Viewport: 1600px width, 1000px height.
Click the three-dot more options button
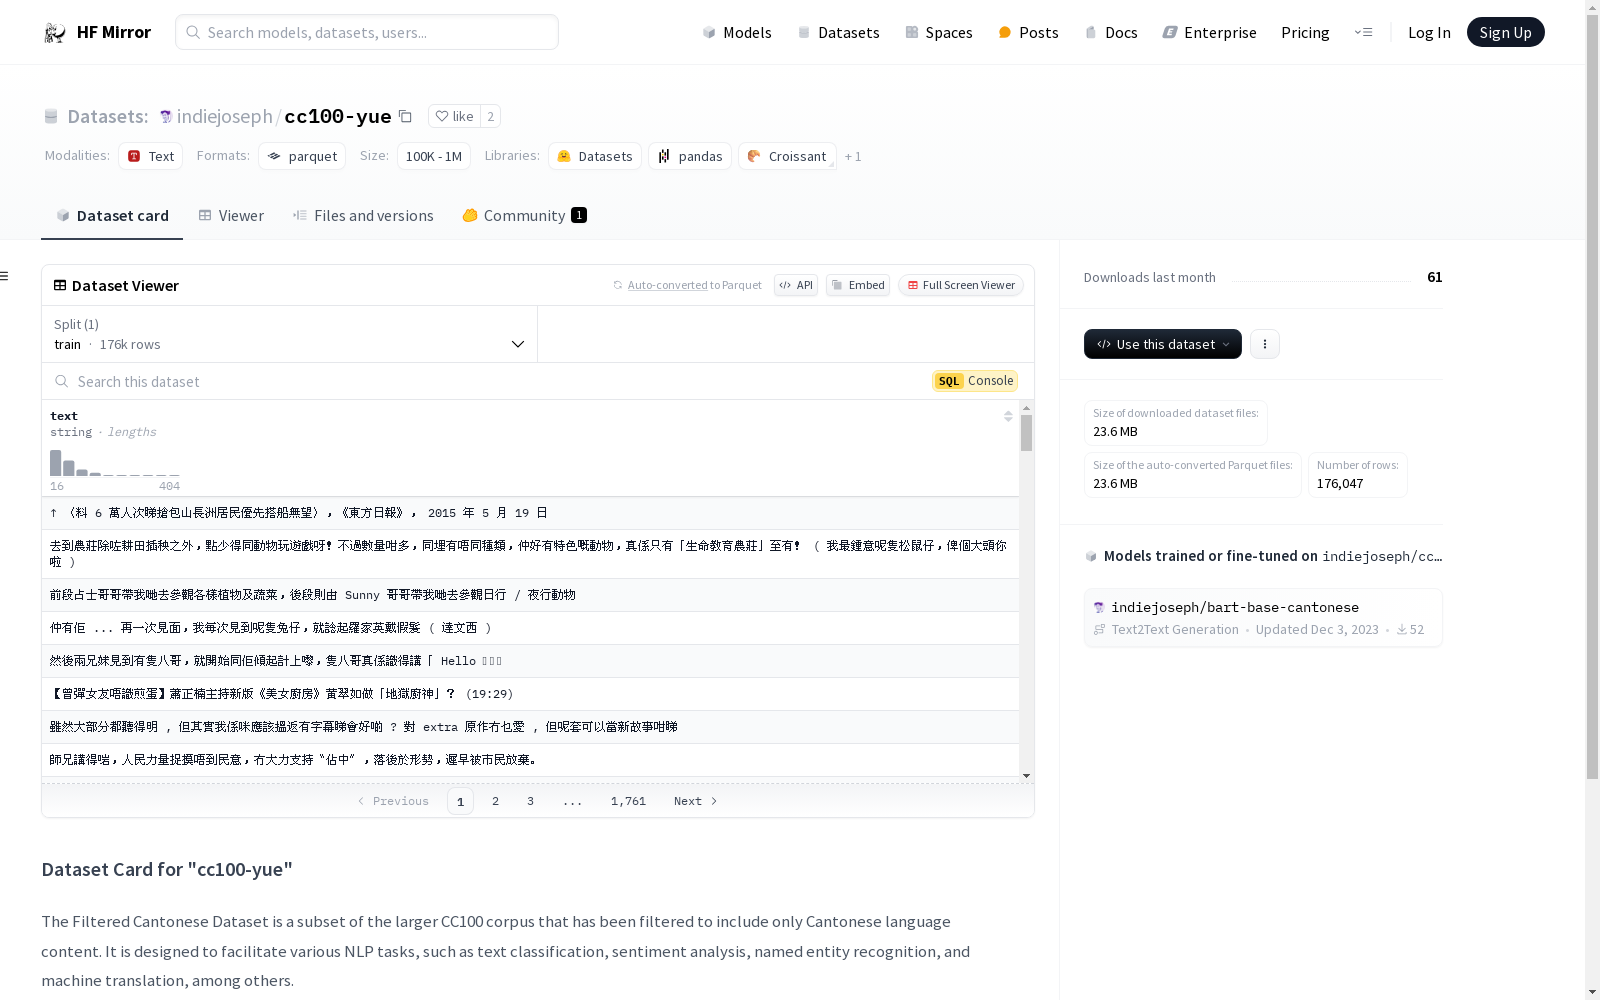click(x=1265, y=344)
